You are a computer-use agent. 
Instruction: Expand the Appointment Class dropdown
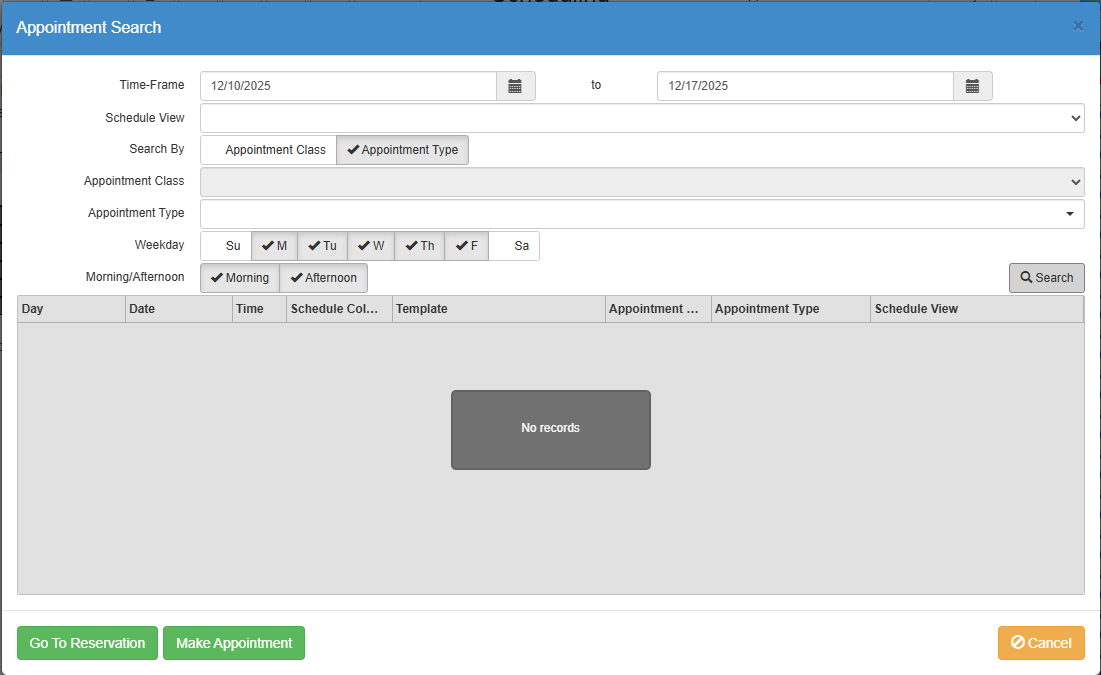[642, 182]
